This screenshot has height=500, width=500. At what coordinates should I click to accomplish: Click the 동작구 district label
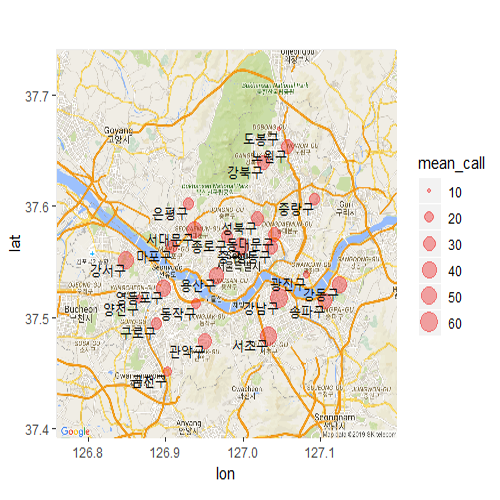pyautogui.click(x=178, y=314)
